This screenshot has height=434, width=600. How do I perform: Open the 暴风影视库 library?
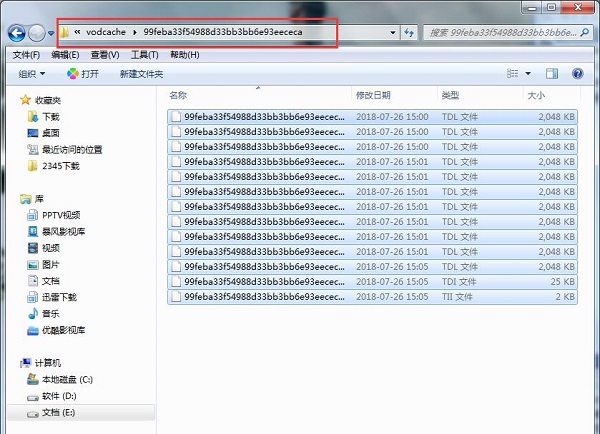pos(64,232)
